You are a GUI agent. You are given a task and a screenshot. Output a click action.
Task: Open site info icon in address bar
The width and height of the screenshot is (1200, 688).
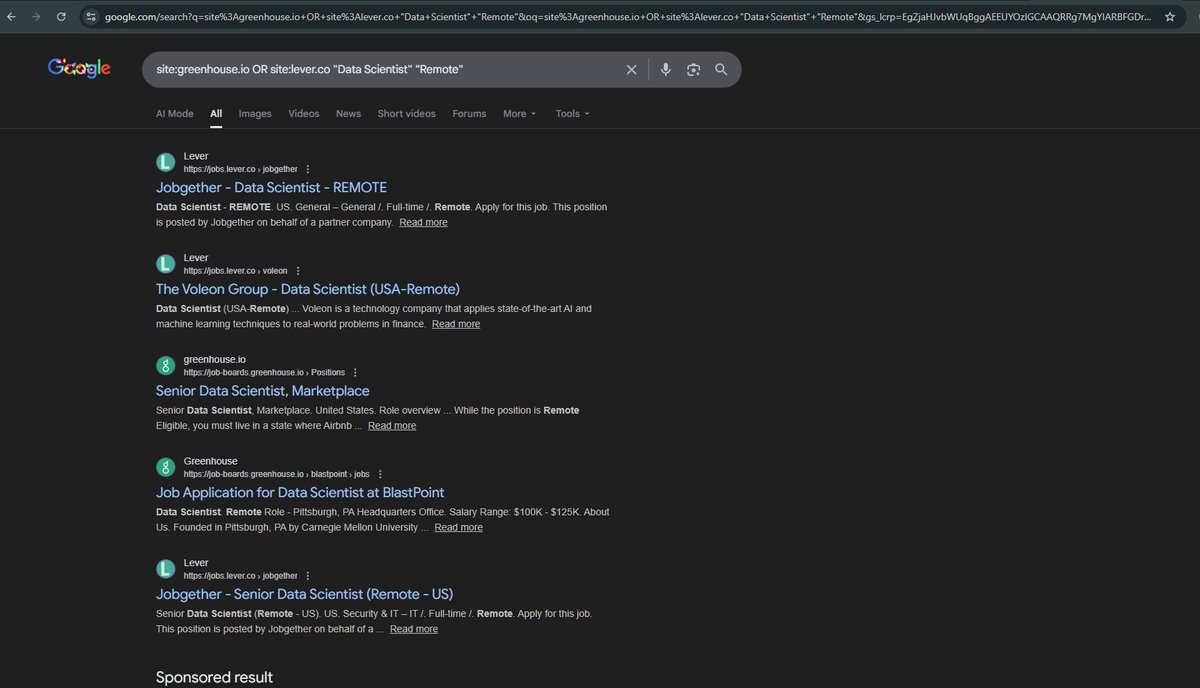91,17
